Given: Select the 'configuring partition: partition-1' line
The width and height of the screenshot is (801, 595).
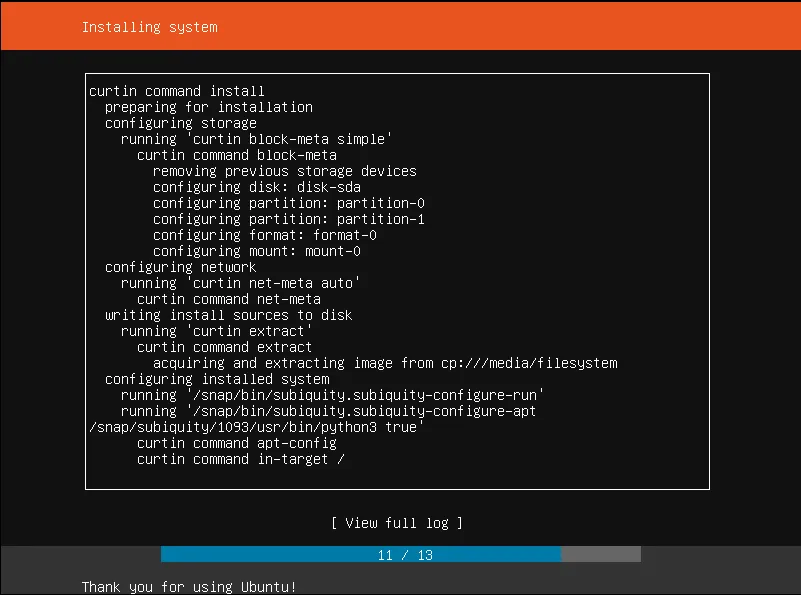Looking at the screenshot, I should click(289, 219).
